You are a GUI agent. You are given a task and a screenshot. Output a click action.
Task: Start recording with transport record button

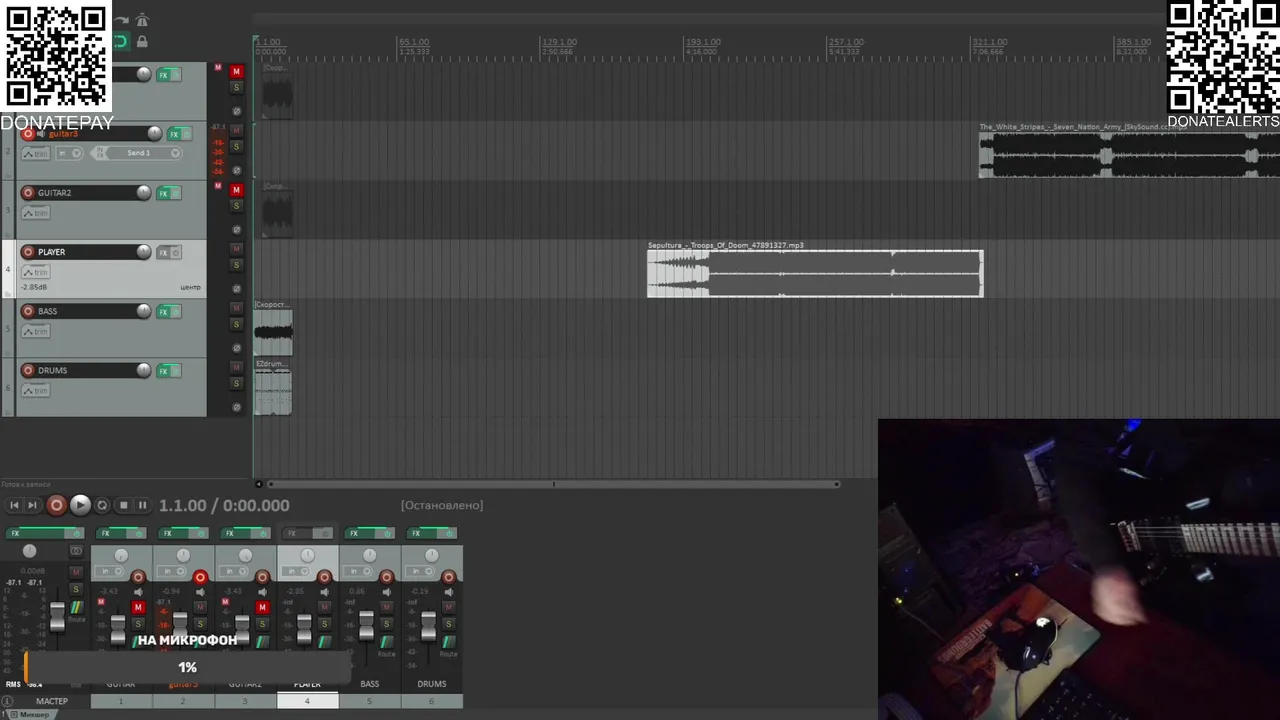click(57, 506)
